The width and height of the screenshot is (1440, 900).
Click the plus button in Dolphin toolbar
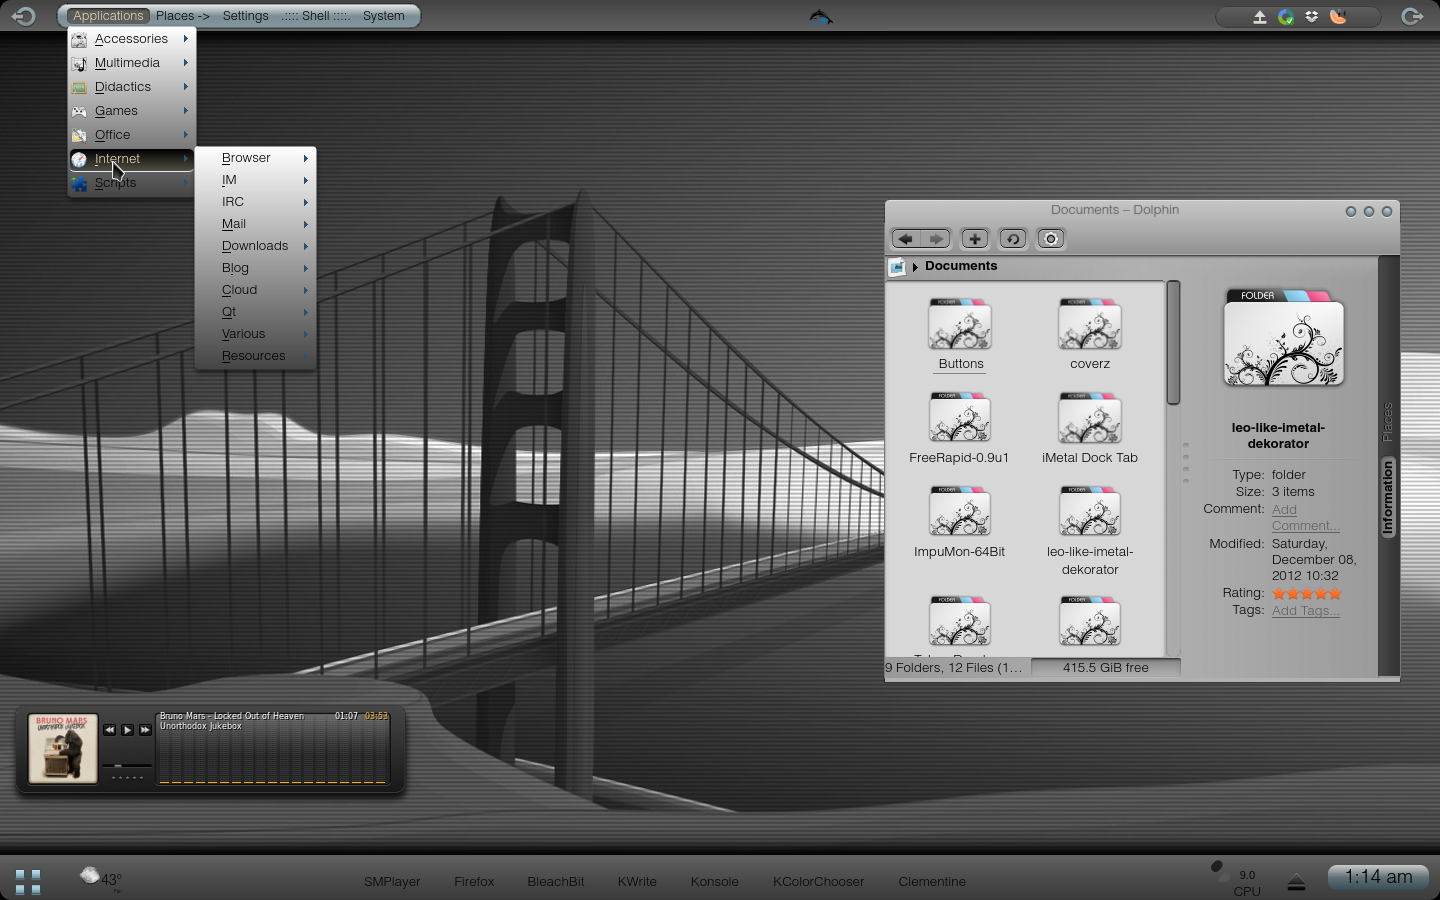pyautogui.click(x=975, y=239)
